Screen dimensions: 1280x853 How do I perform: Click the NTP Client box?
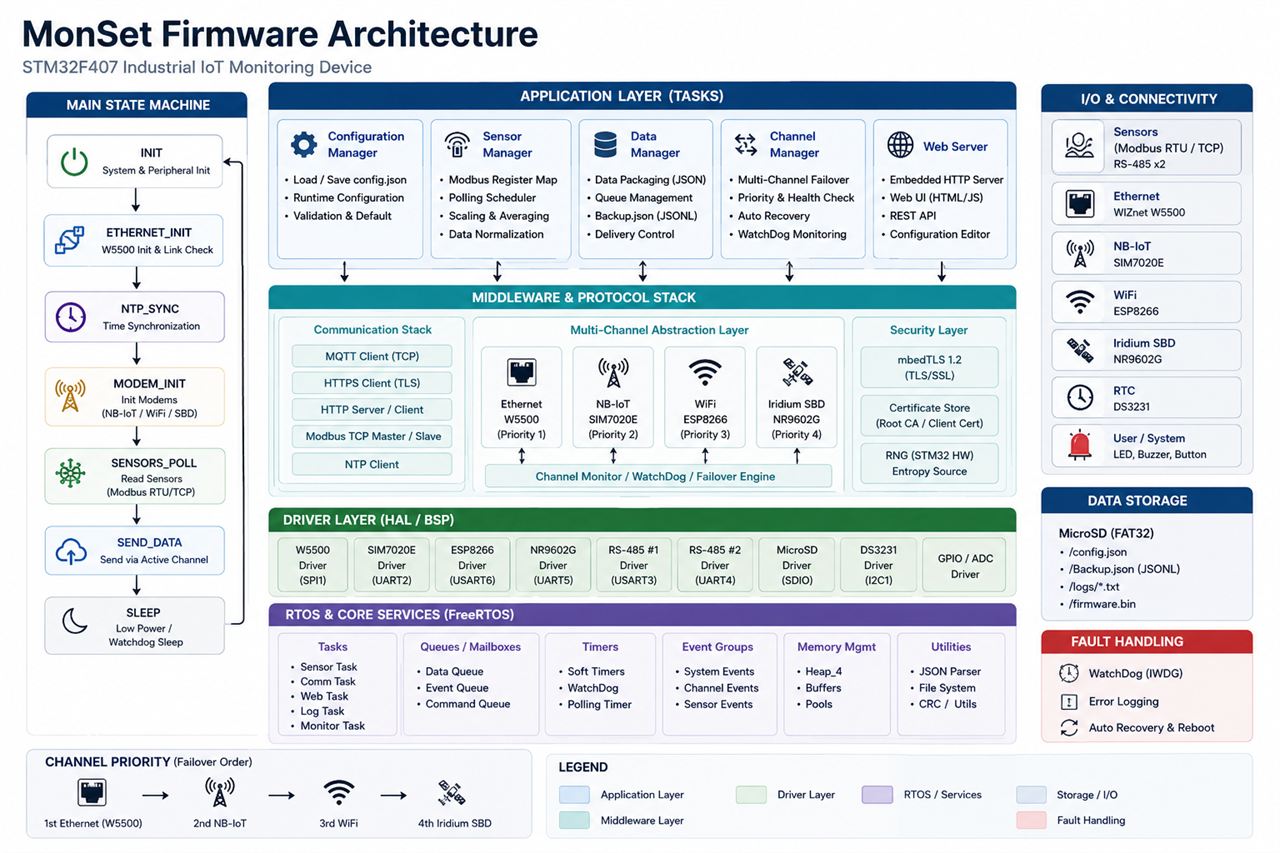[x=372, y=464]
